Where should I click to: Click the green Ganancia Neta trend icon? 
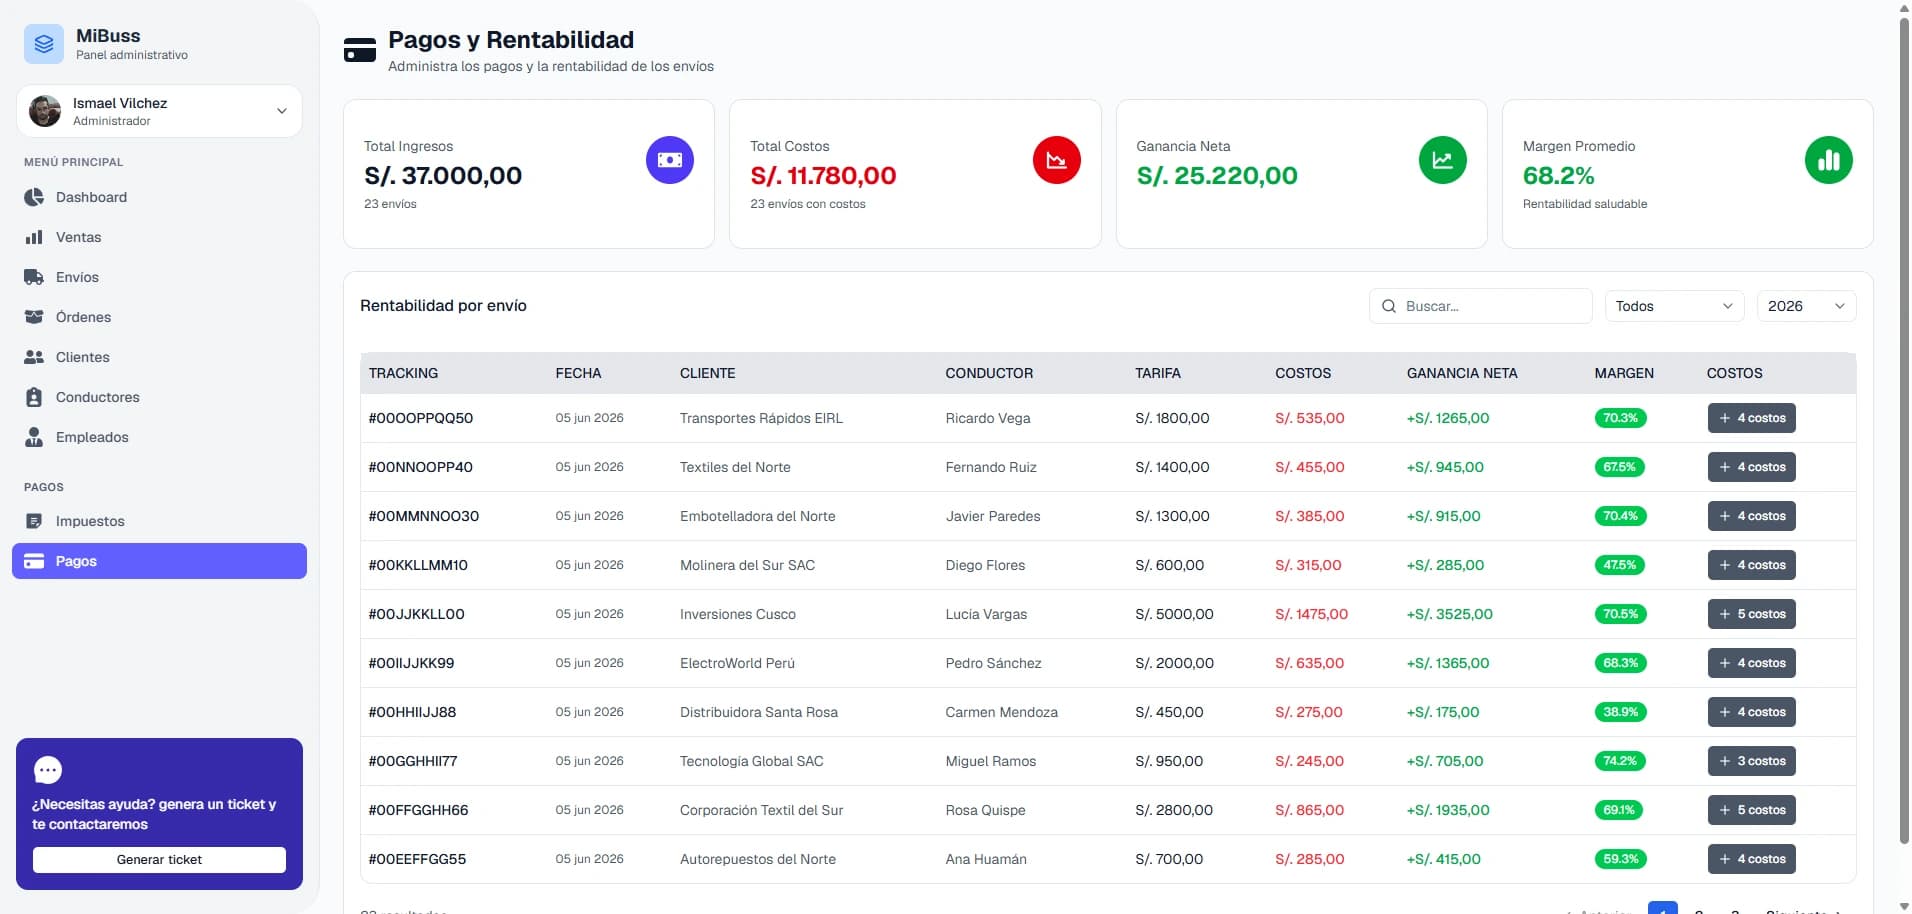click(1443, 160)
